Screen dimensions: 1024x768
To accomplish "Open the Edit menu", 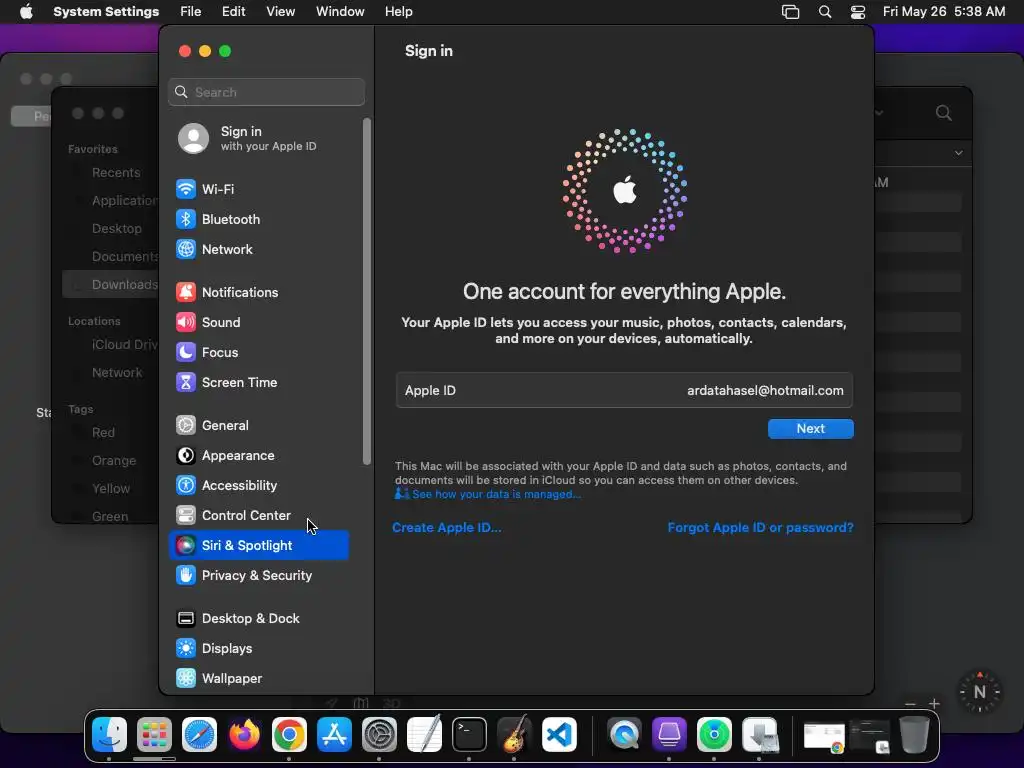I will (233, 12).
